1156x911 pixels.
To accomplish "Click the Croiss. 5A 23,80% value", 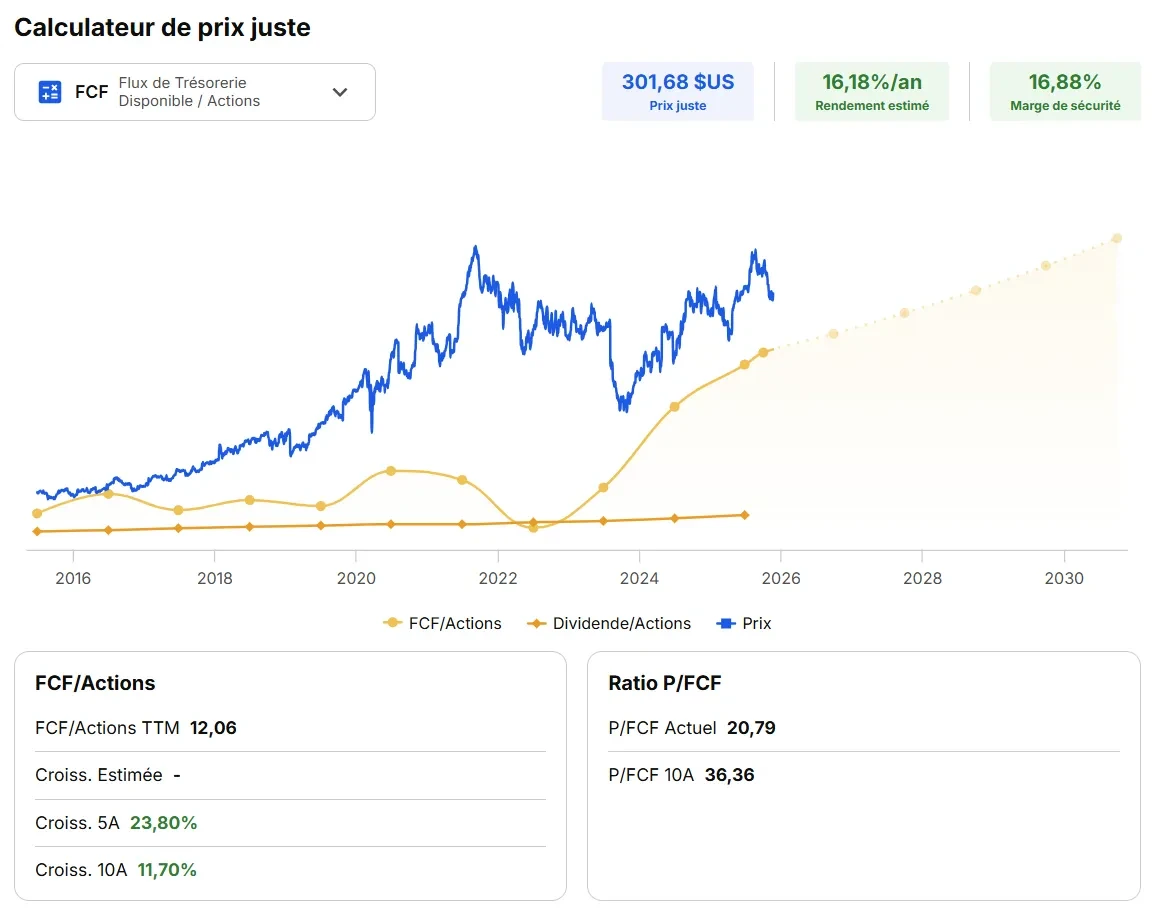I will pyautogui.click(x=163, y=823).
